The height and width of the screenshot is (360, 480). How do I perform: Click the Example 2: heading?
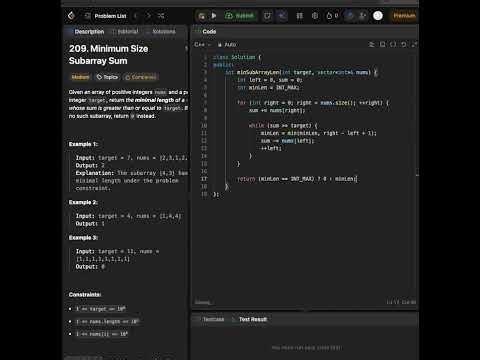point(83,202)
